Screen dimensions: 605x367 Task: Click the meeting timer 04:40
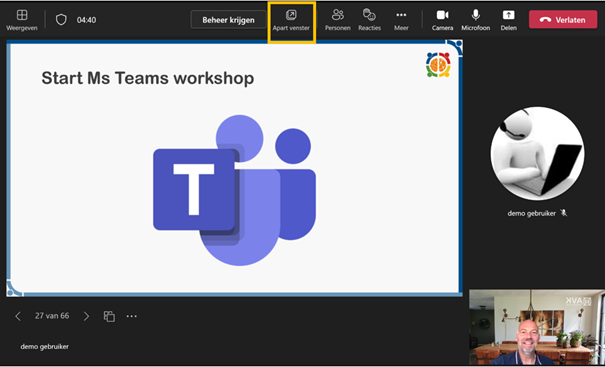[x=86, y=20]
